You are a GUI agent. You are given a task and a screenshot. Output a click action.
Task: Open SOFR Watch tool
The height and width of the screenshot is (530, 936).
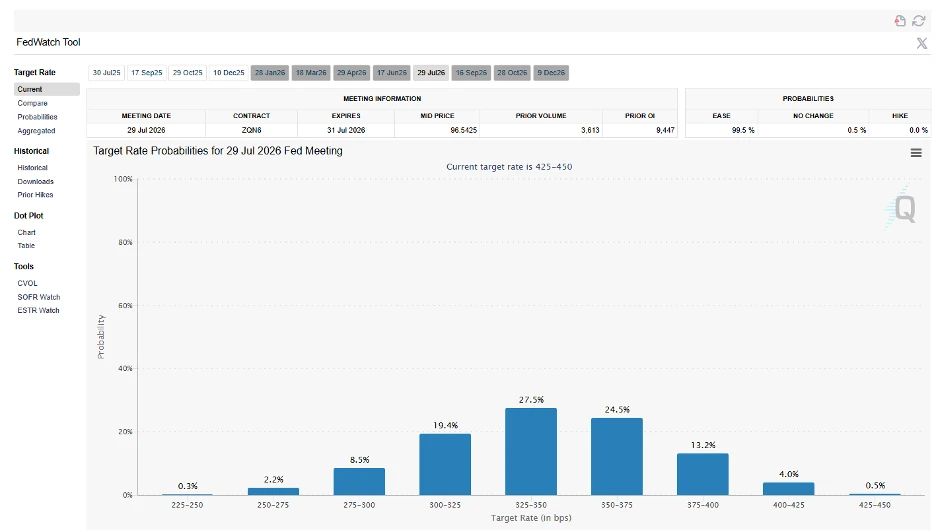tap(38, 297)
